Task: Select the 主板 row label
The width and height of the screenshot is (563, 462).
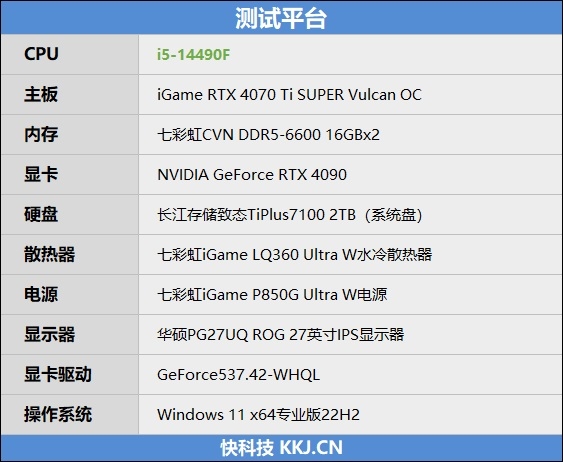Action: point(41,94)
